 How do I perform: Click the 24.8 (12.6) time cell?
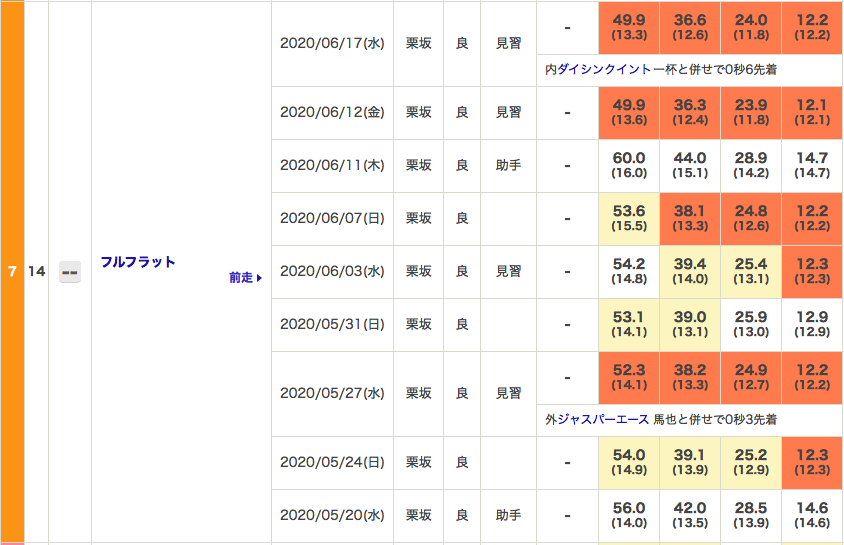751,218
